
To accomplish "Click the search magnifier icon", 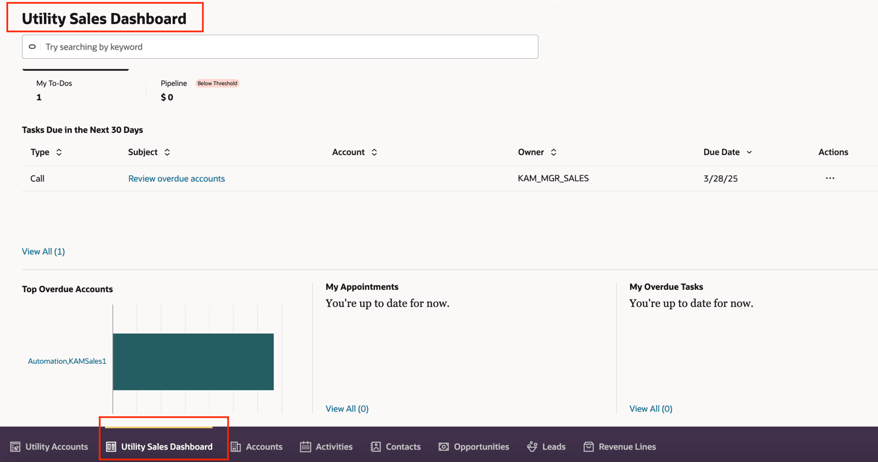I will point(32,47).
